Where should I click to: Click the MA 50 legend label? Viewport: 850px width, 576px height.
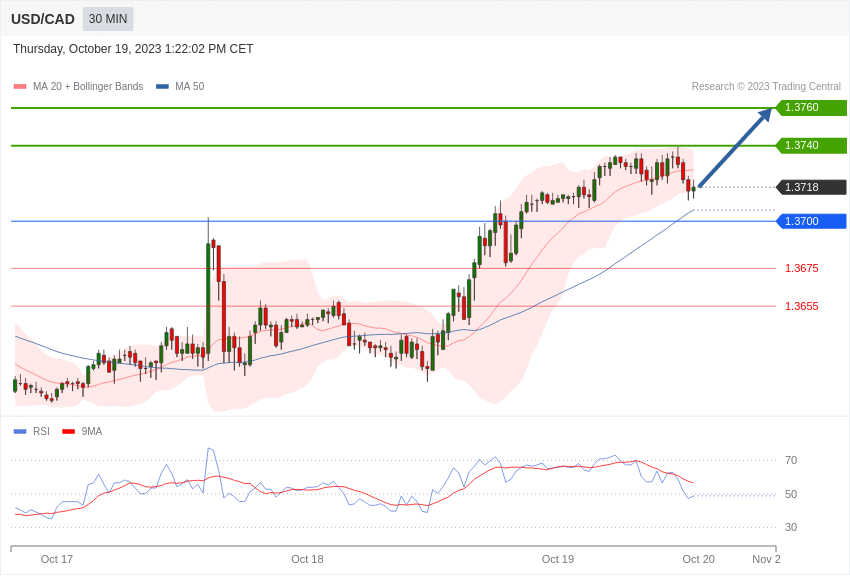(x=190, y=87)
